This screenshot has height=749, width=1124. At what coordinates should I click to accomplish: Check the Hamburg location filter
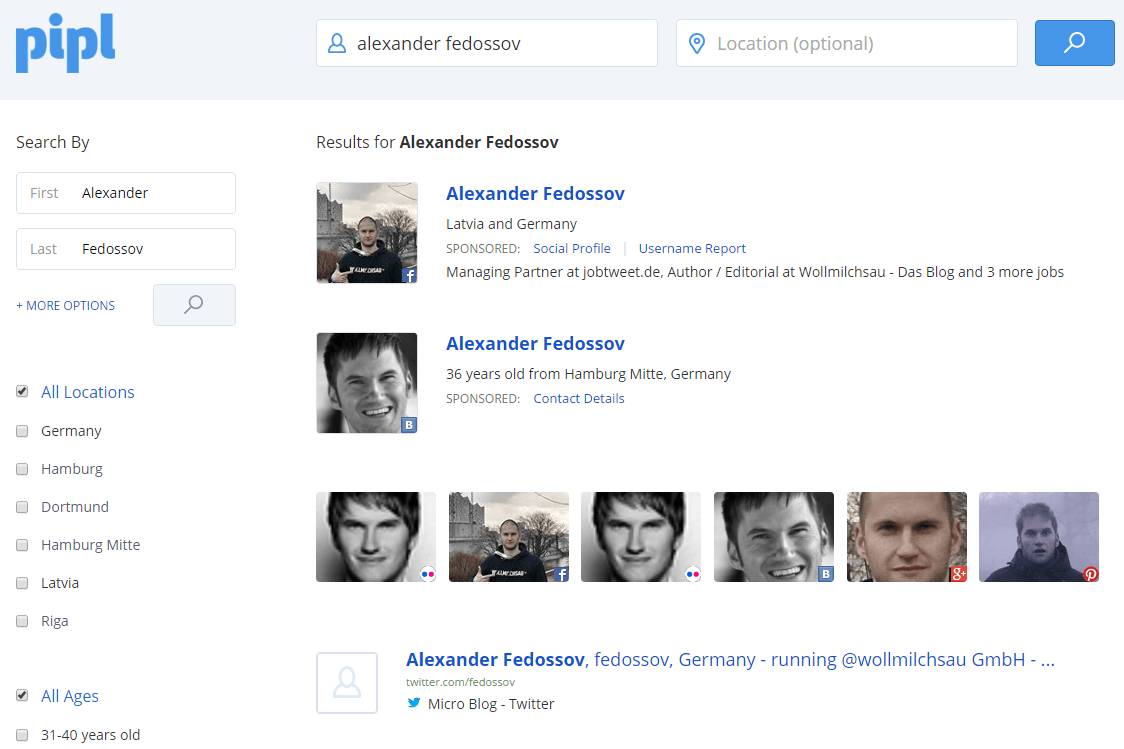(x=22, y=469)
